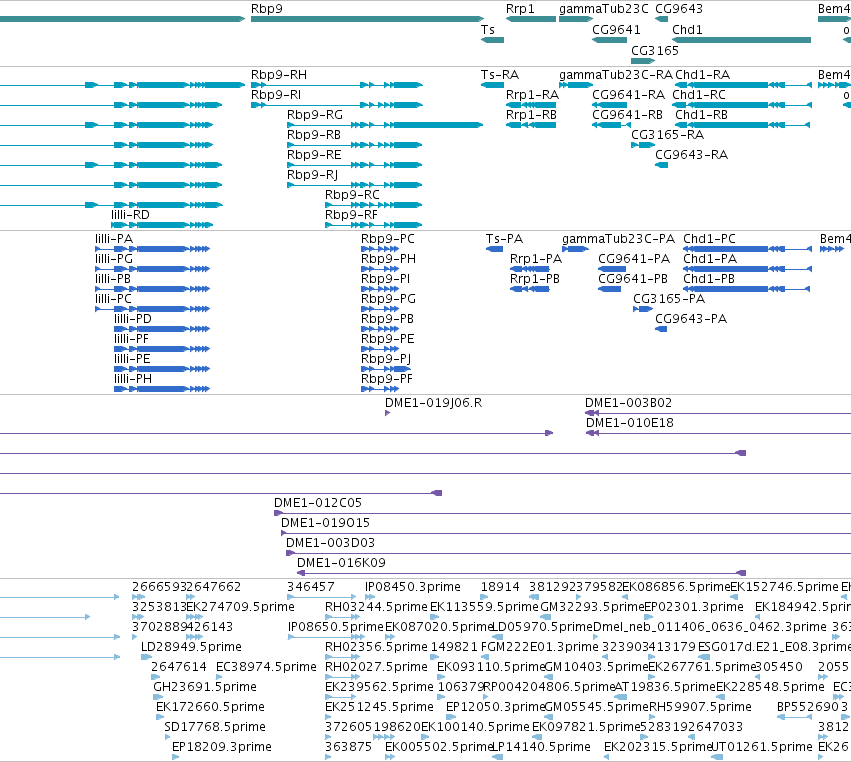Click the Ts gene label
851x762 pixels.
[487, 29]
